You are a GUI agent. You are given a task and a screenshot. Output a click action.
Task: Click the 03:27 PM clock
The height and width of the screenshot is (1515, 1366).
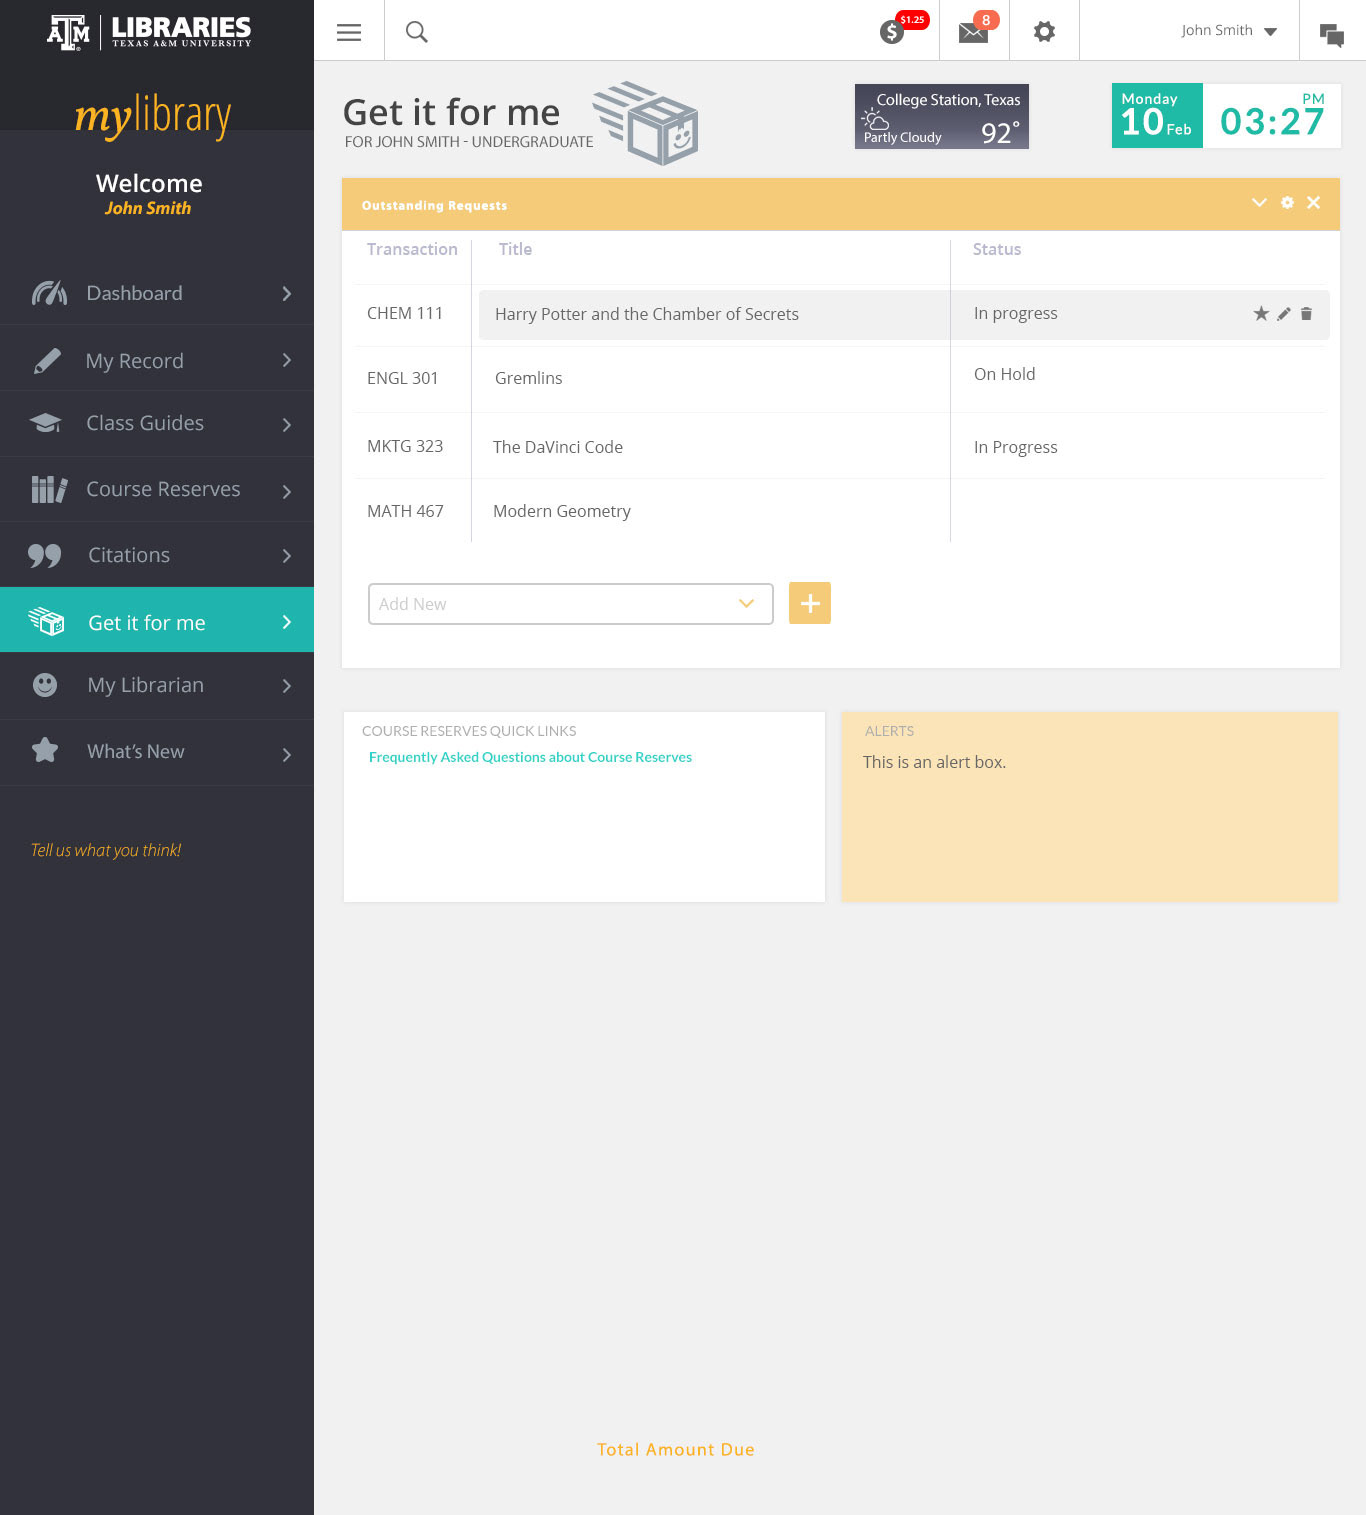click(x=1272, y=116)
